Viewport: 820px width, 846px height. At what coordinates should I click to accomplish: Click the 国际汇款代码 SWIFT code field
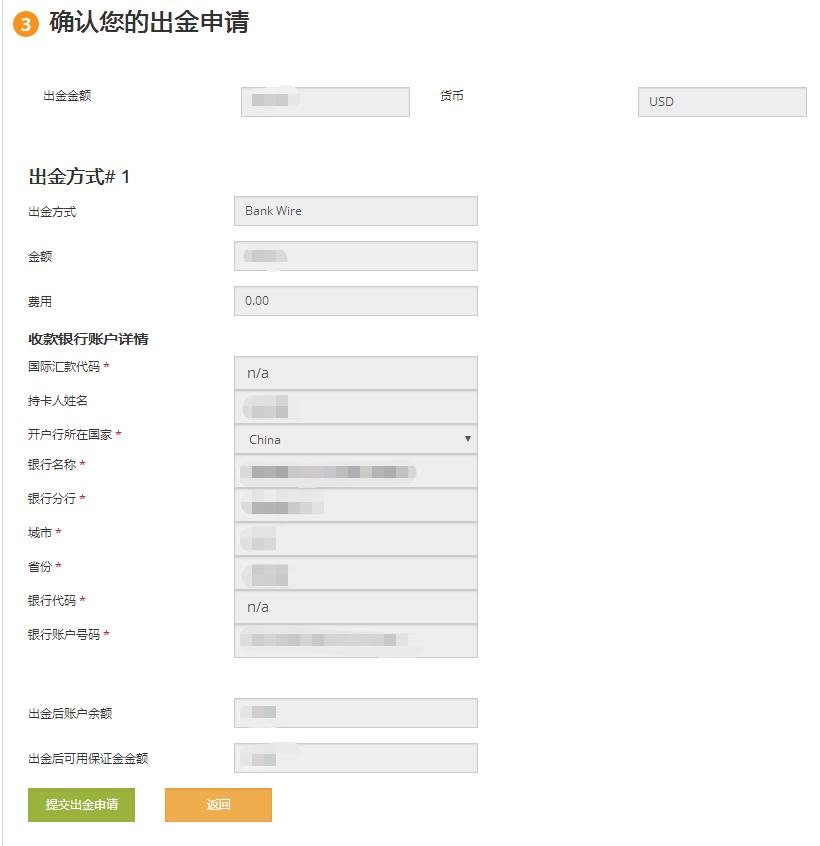pos(355,372)
